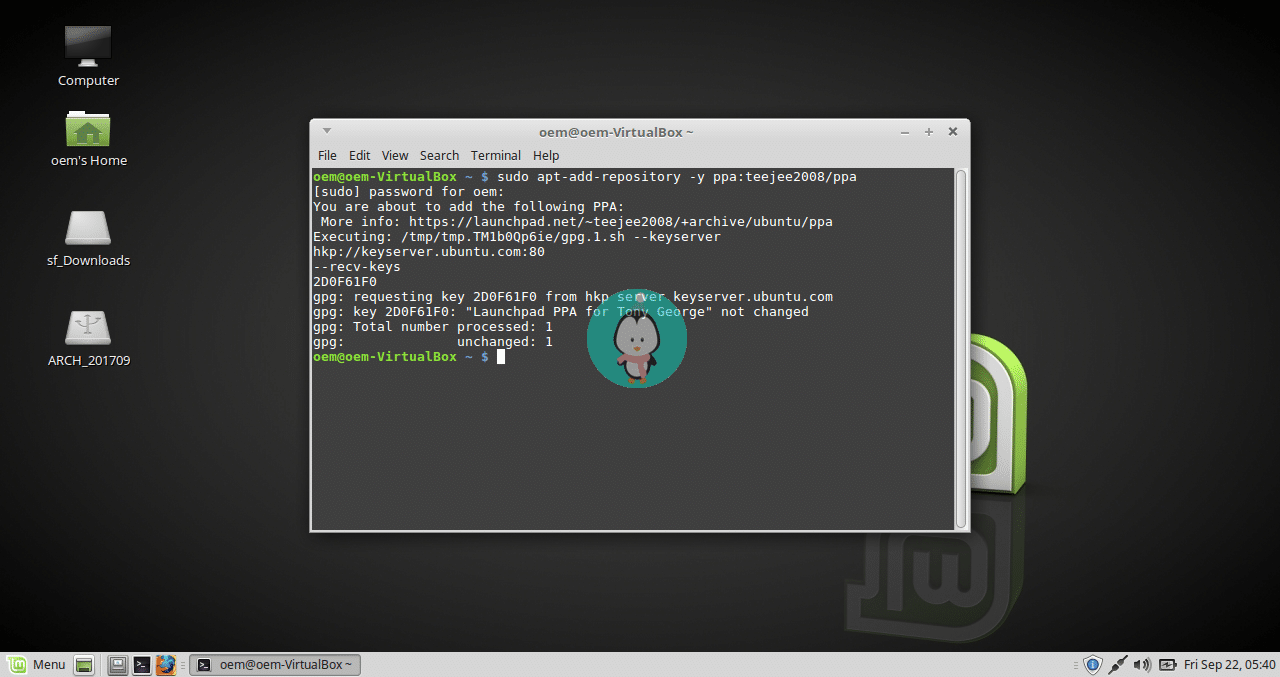The height and width of the screenshot is (677, 1280).
Task: Open the Edit menu in terminal
Action: coord(359,156)
